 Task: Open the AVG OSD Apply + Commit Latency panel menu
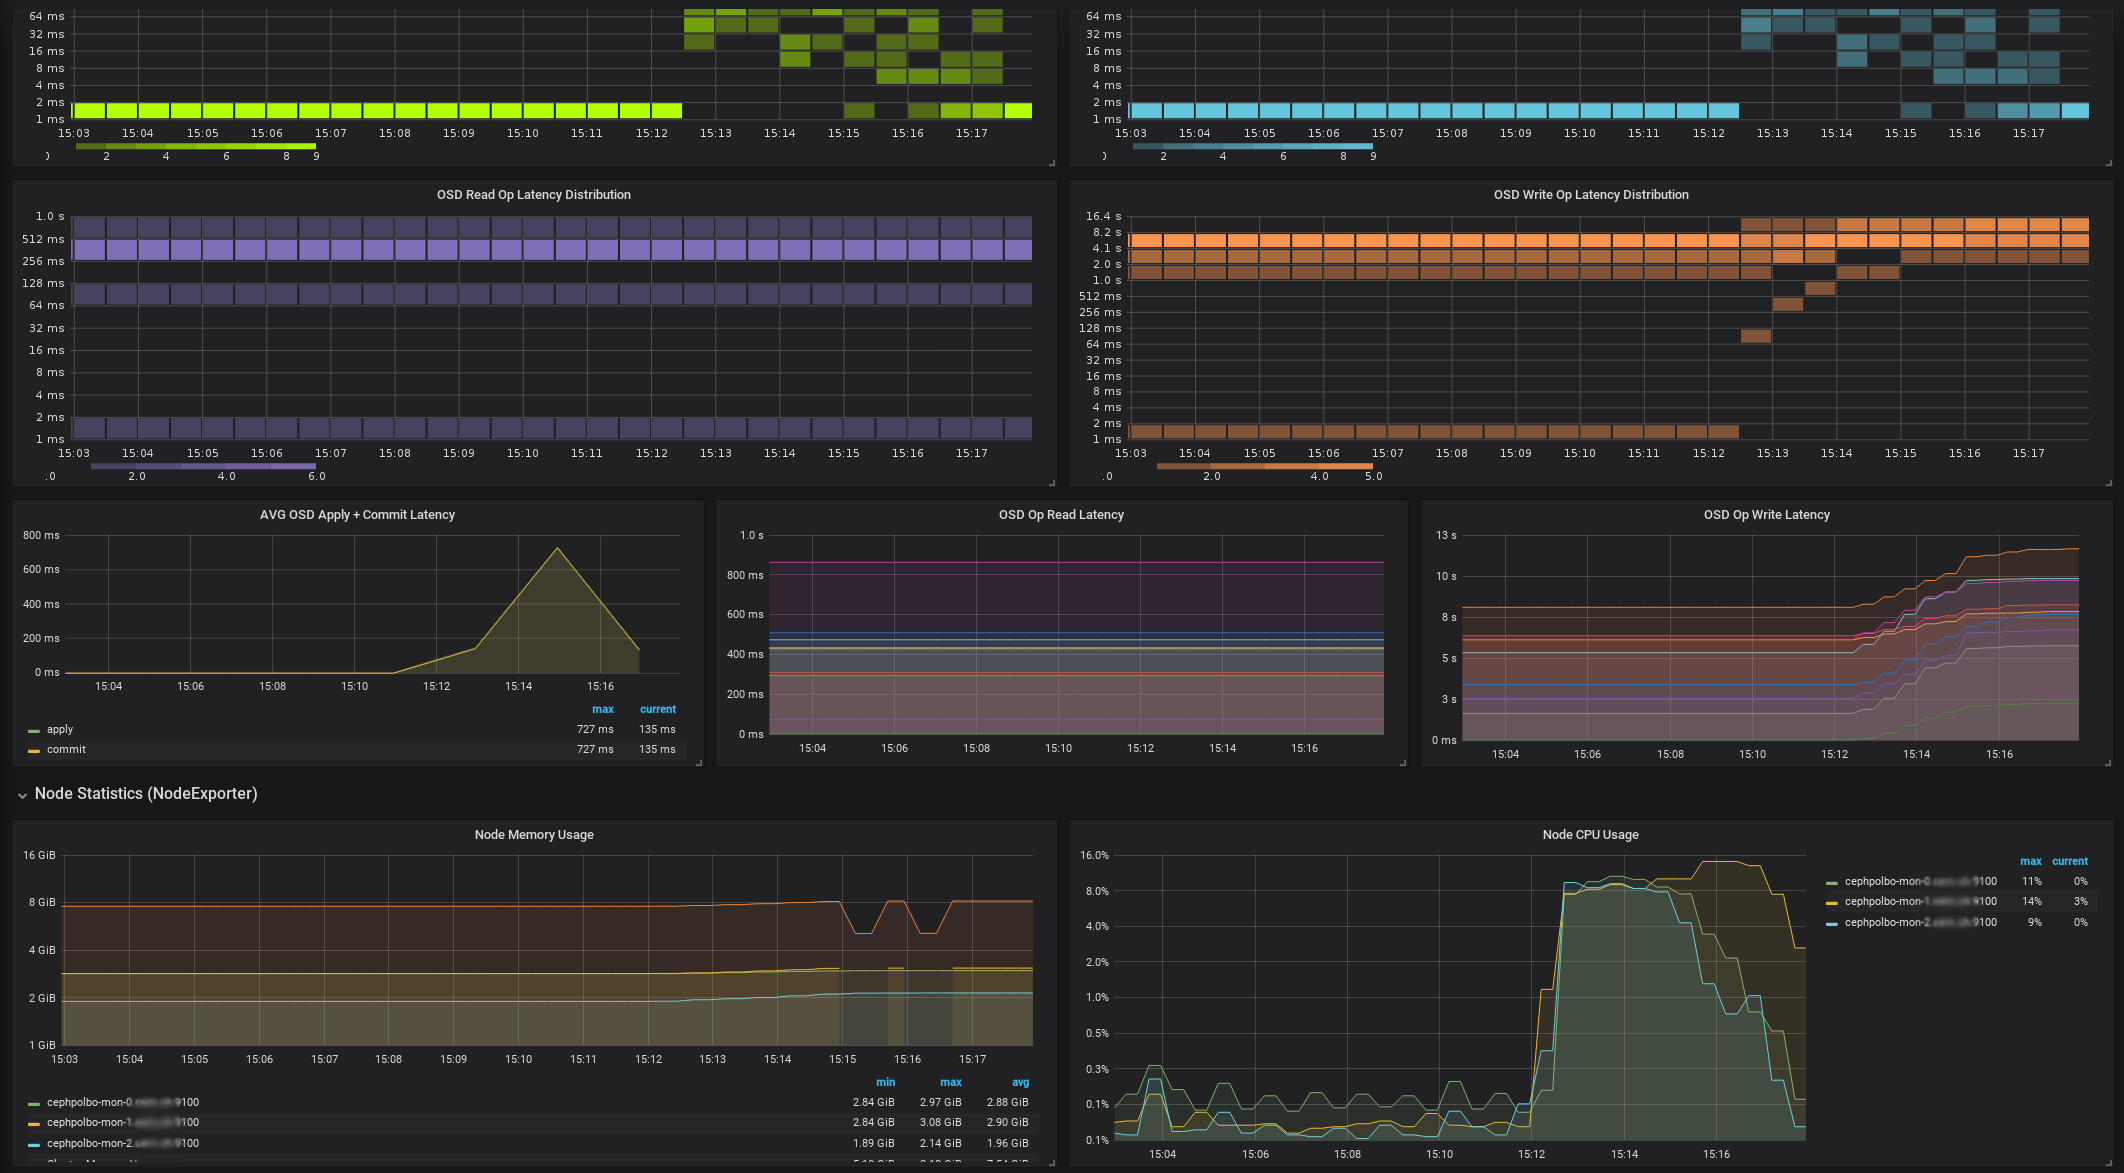pyautogui.click(x=357, y=515)
